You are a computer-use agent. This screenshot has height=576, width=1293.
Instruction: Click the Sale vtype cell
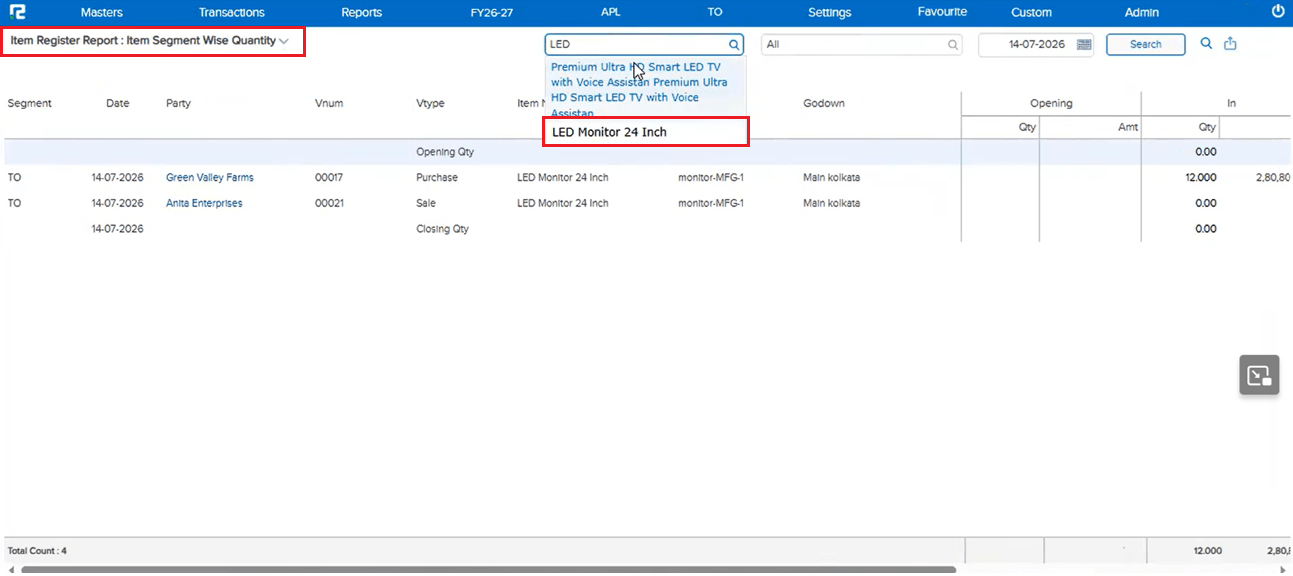point(426,203)
